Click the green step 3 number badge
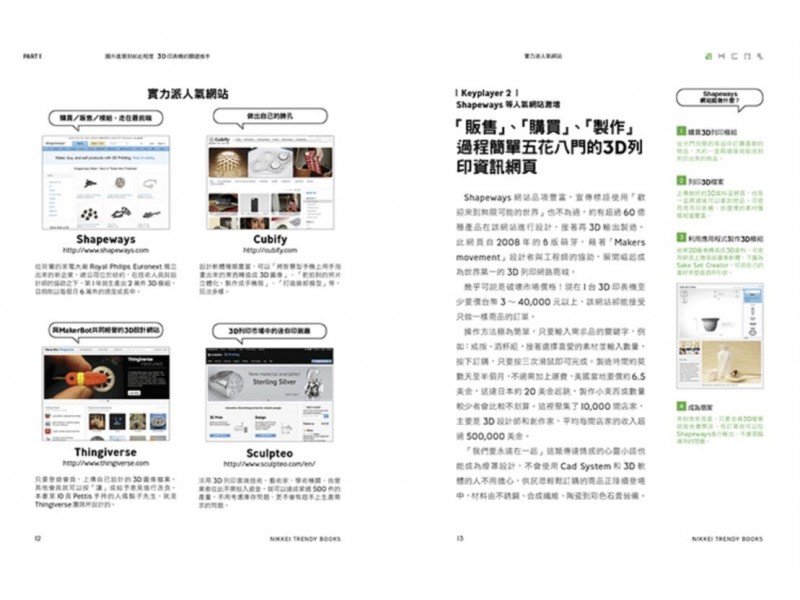This screenshot has width=800, height=600. pyautogui.click(x=681, y=238)
